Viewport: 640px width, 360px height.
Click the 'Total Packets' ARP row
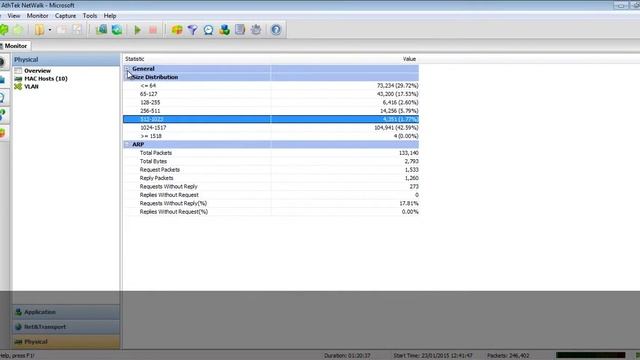(x=271, y=153)
